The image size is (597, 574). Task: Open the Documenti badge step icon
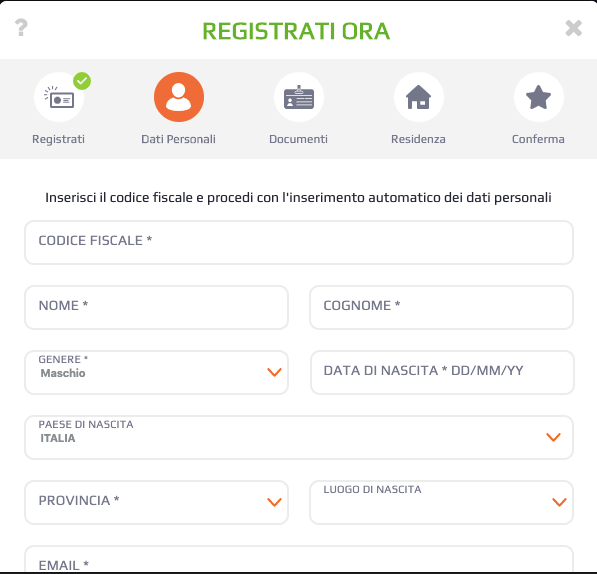coord(299,97)
